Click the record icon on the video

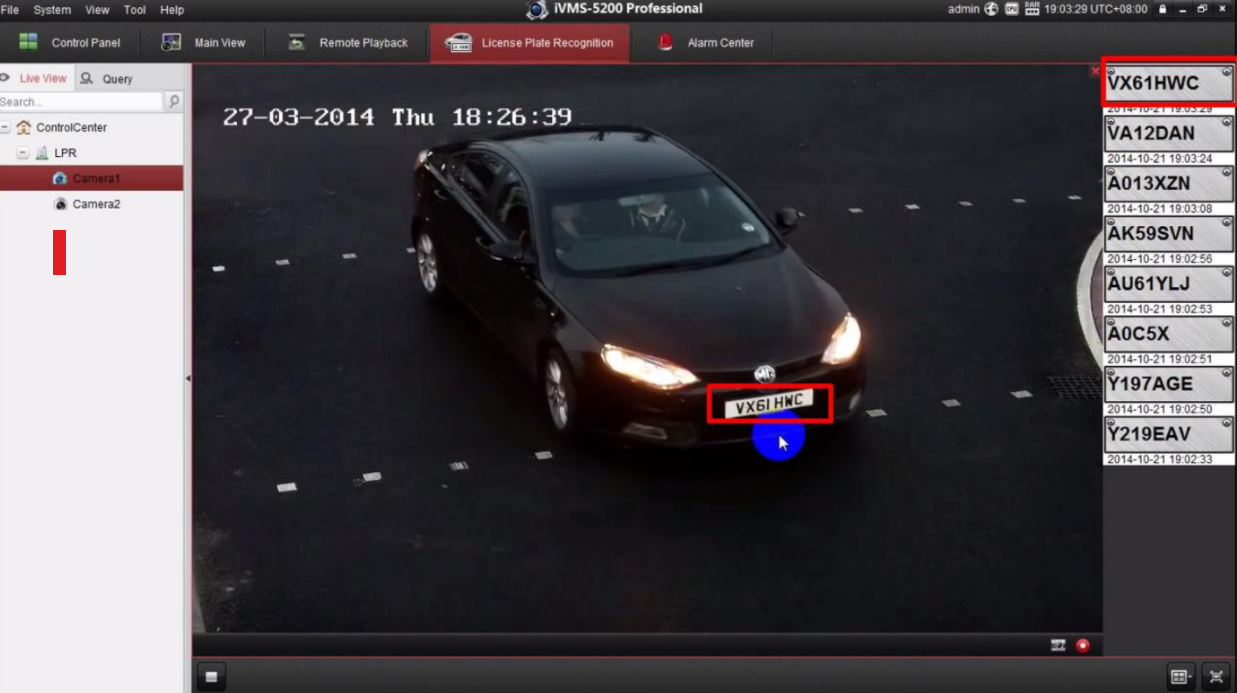[x=1082, y=645]
